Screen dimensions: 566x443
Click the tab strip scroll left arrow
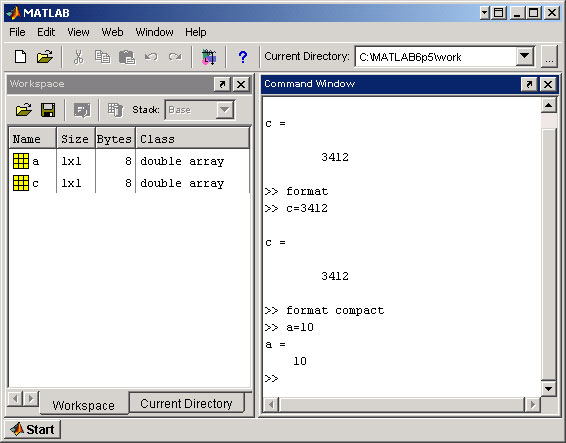[x=15, y=399]
